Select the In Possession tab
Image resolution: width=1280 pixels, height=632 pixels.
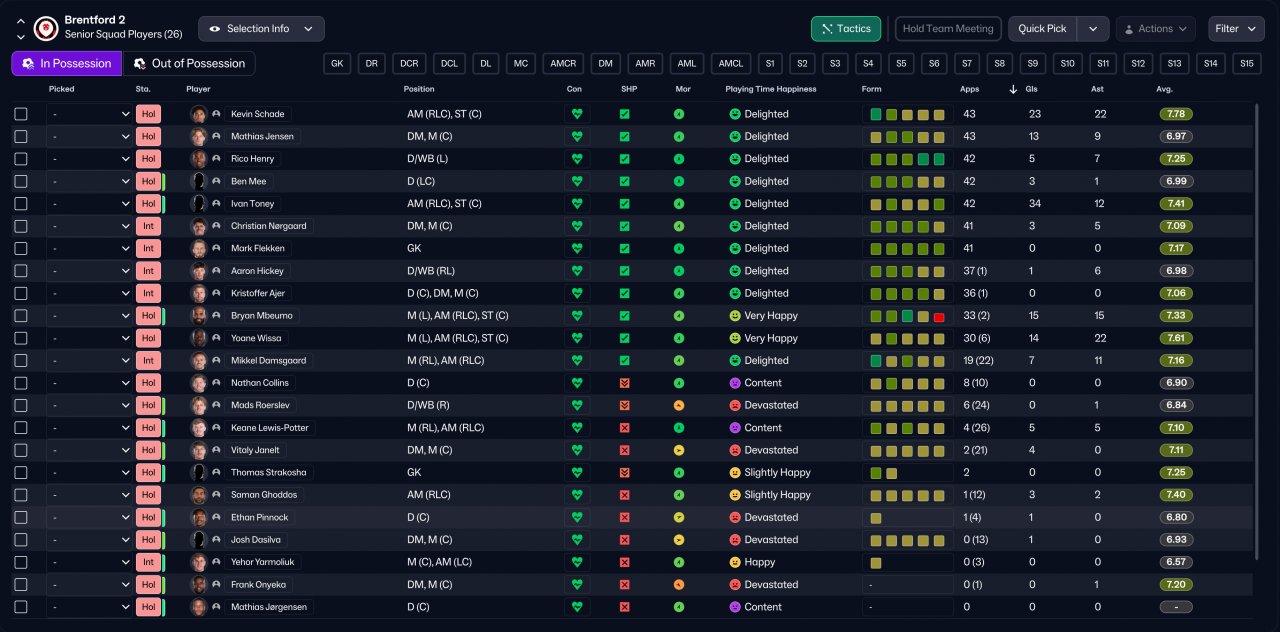point(66,64)
